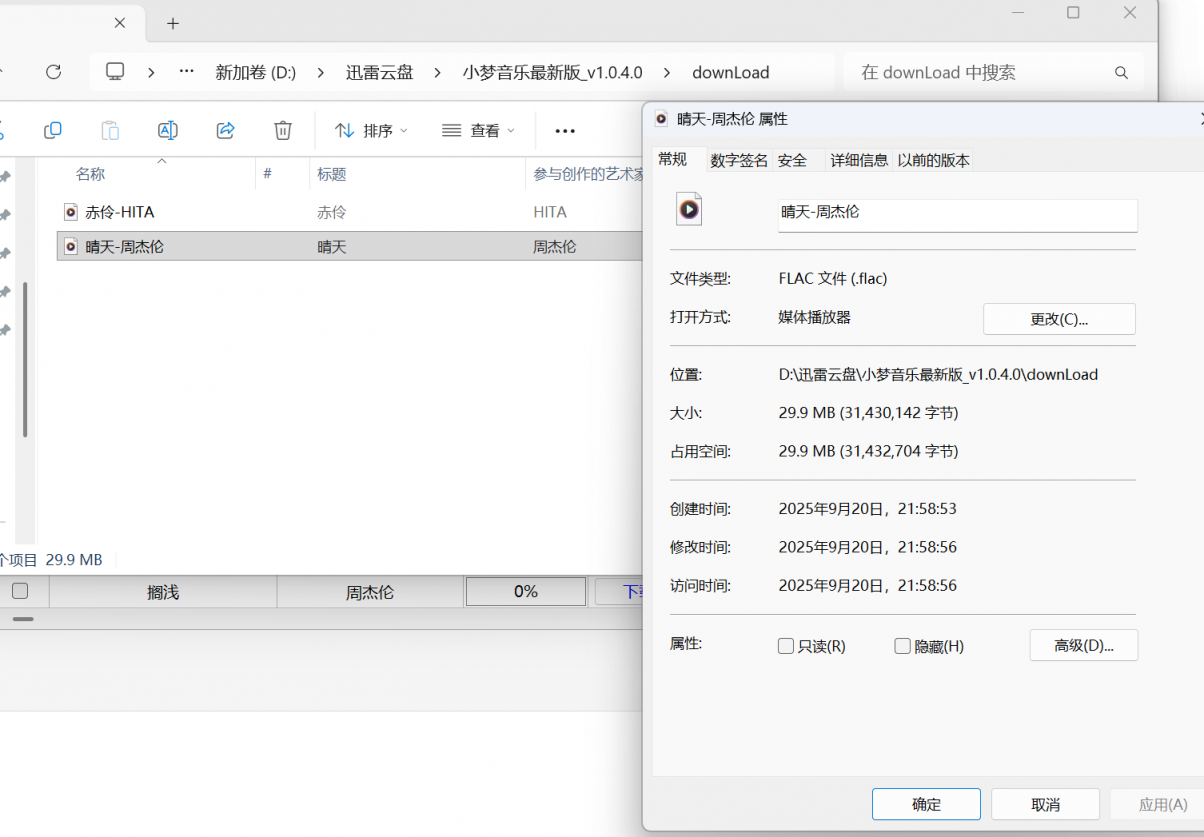This screenshot has height=837, width=1204.
Task: Click the share icon in toolbar
Action: (226, 130)
